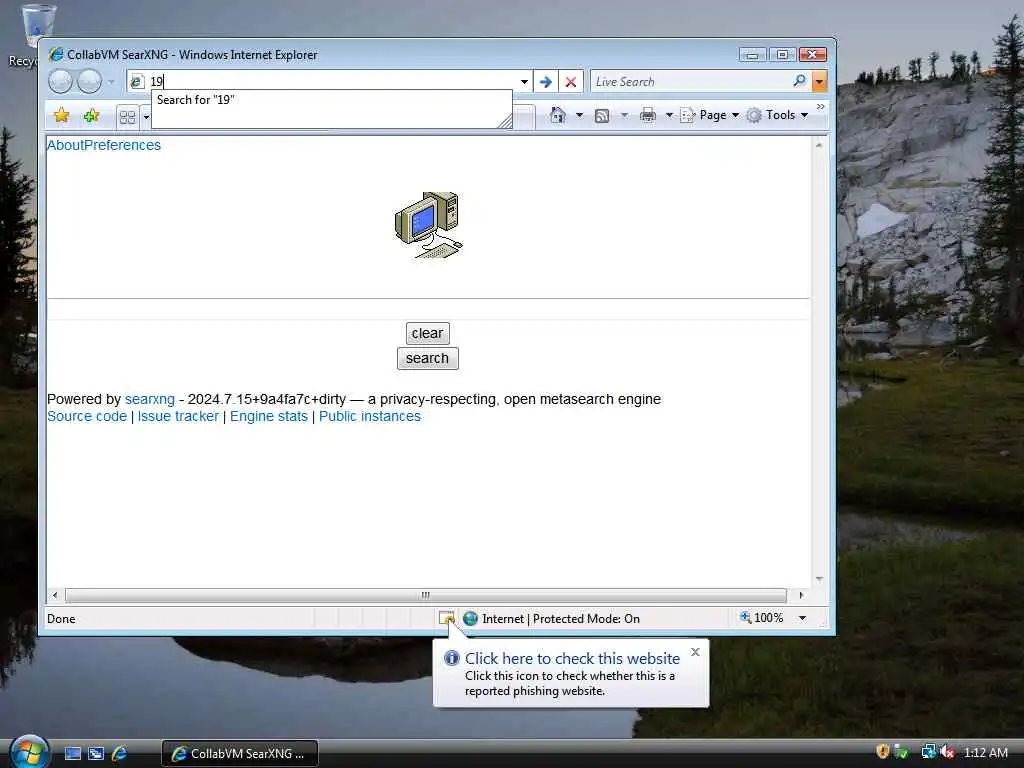Viewport: 1024px width, 768px height.
Task: Open the search provider options dropdown
Action: [x=819, y=82]
